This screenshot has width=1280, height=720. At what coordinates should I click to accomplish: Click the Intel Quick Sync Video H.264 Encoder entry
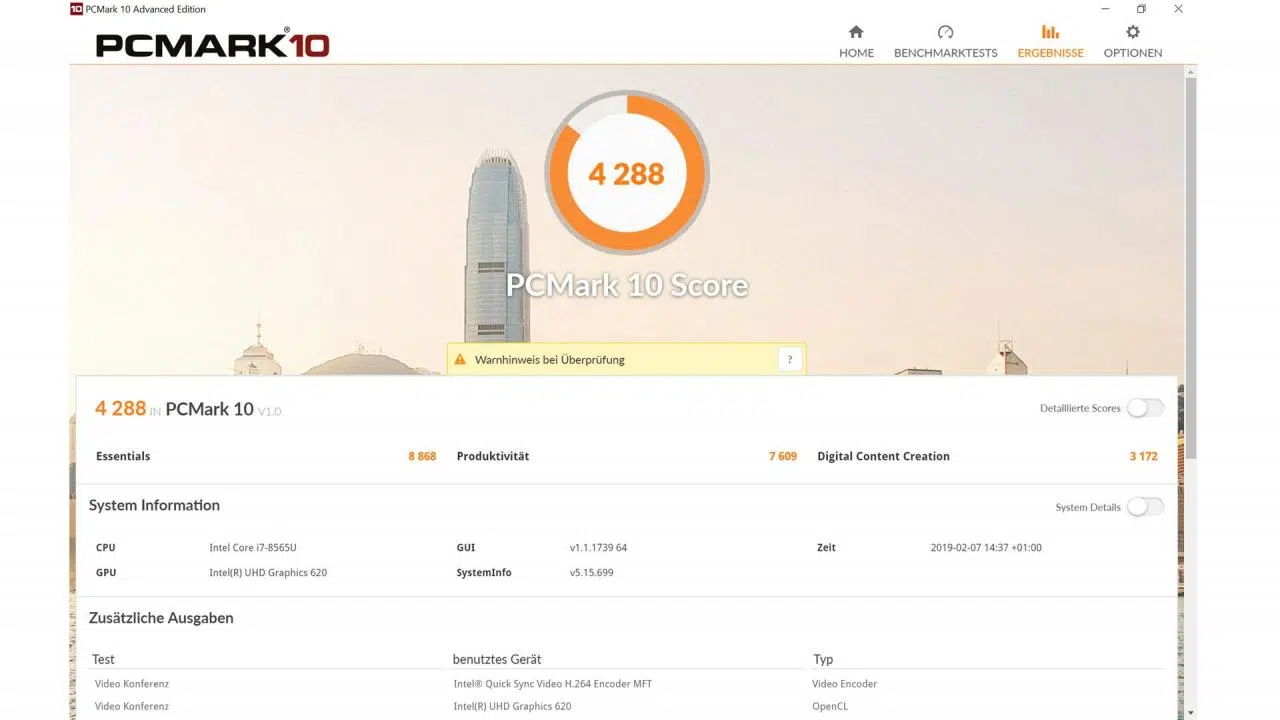click(553, 684)
